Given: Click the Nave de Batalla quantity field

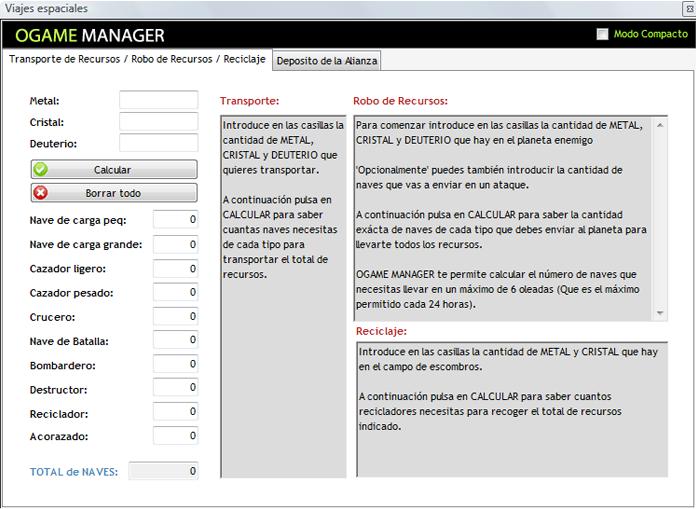Looking at the screenshot, I should [176, 340].
